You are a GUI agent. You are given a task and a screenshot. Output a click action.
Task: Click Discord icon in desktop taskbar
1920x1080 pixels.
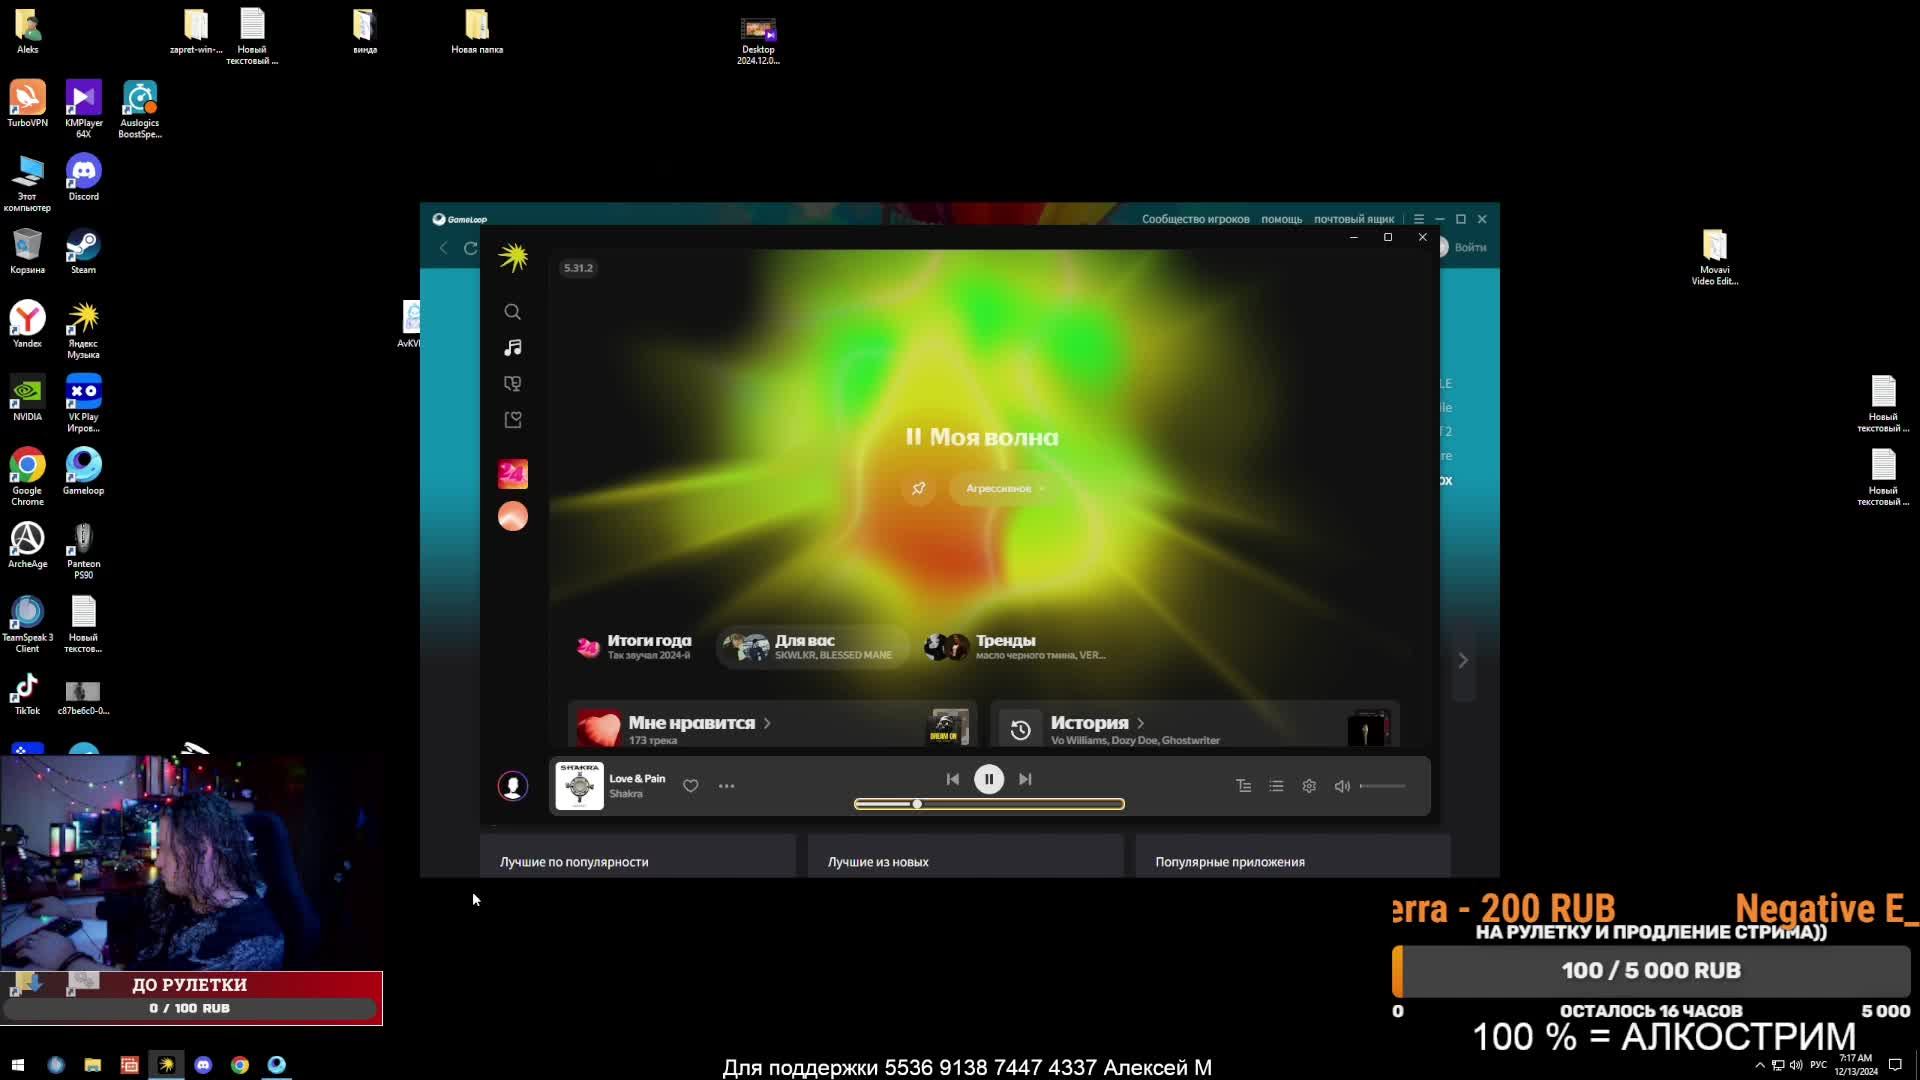click(203, 1064)
